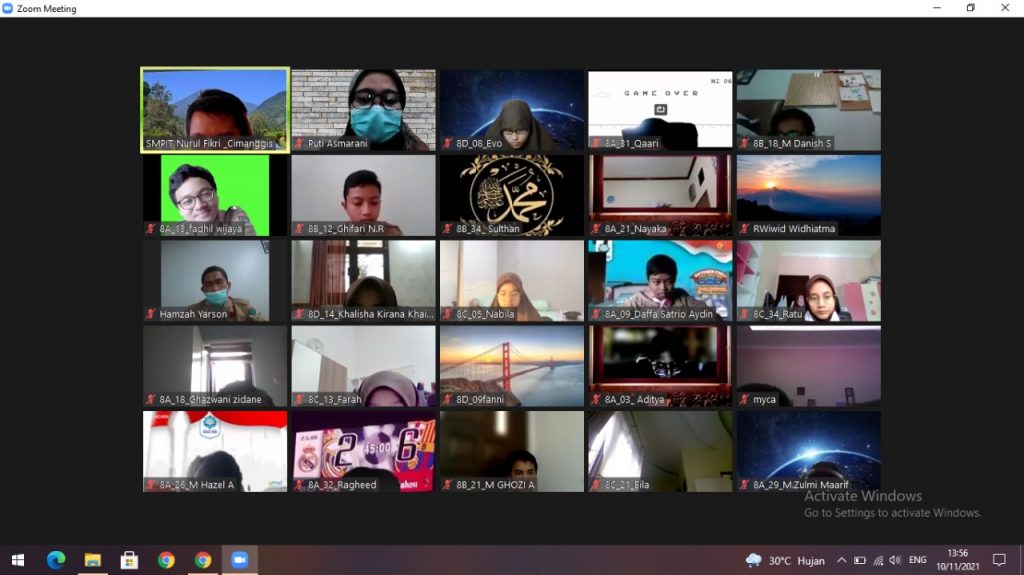This screenshot has height=575, width=1024.
Task: Maximize the Zoom Meeting window
Action: point(970,8)
